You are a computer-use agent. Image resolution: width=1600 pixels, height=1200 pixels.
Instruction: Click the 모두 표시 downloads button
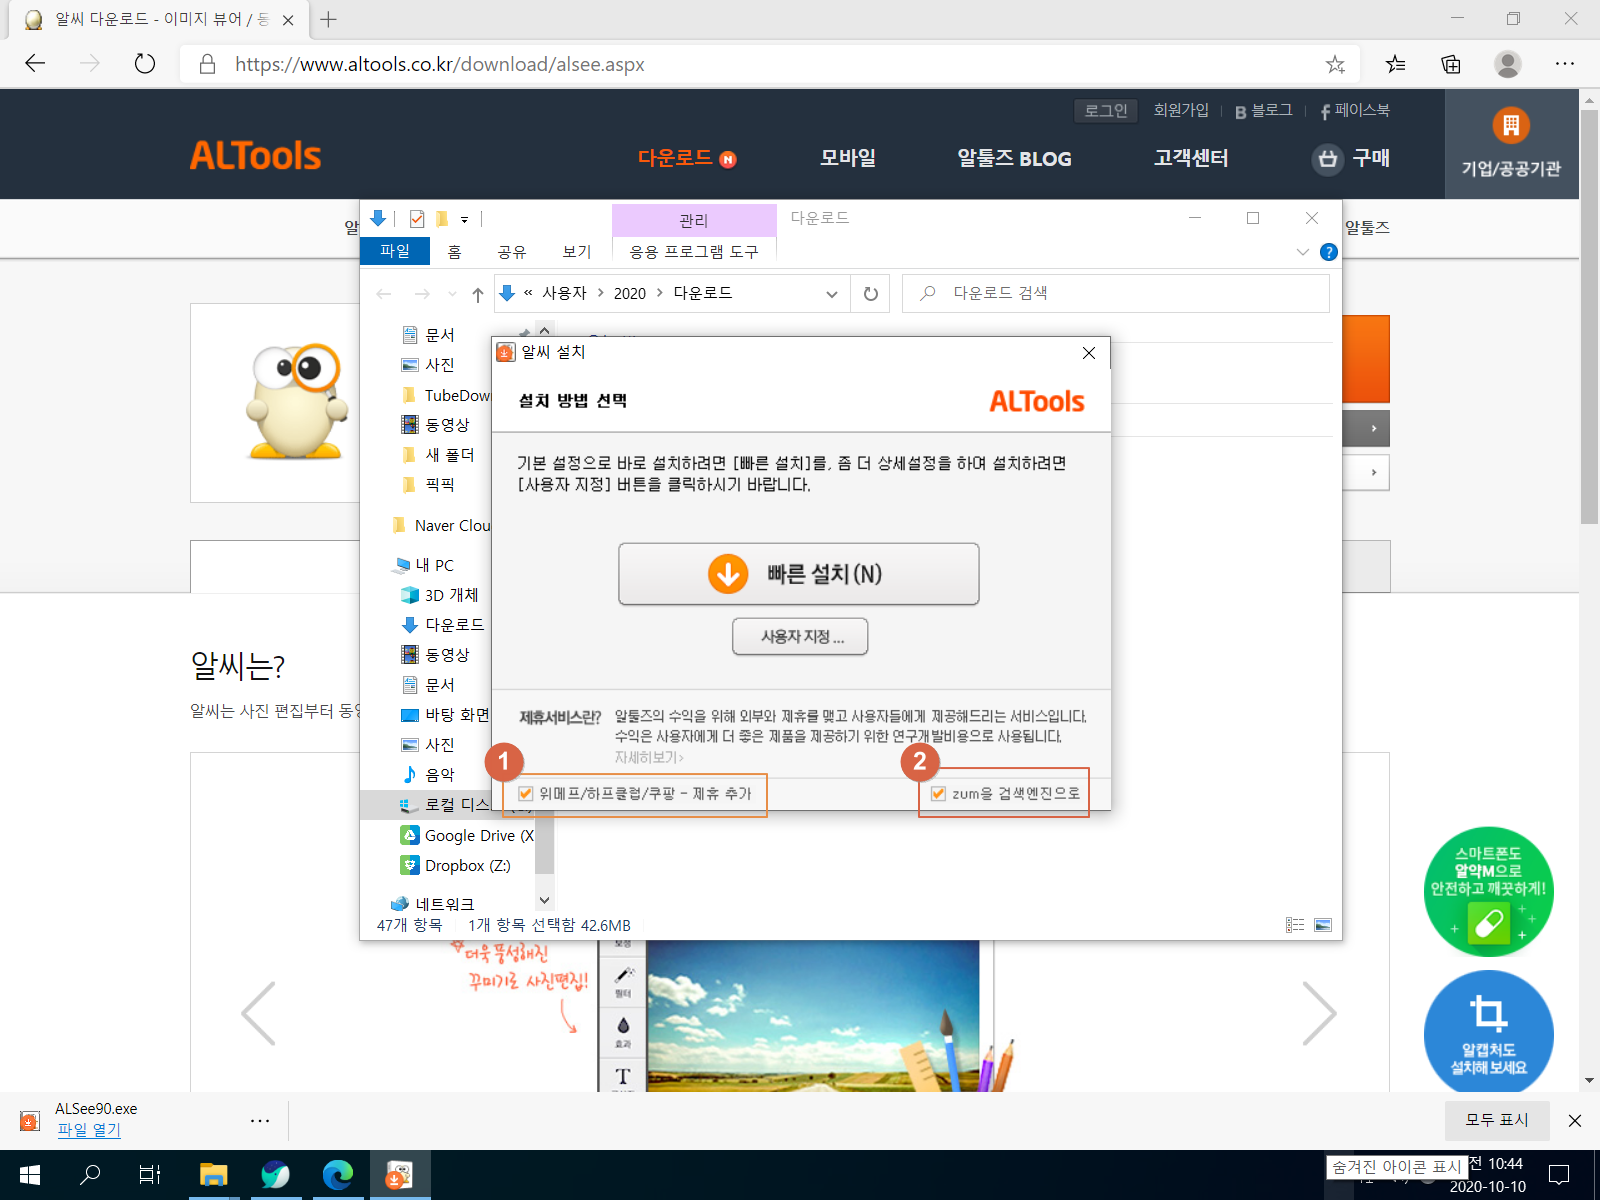[1497, 1120]
